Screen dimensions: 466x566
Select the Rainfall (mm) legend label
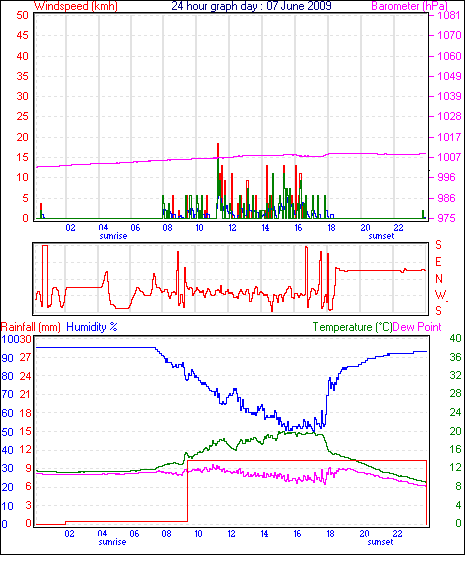click(x=31, y=327)
